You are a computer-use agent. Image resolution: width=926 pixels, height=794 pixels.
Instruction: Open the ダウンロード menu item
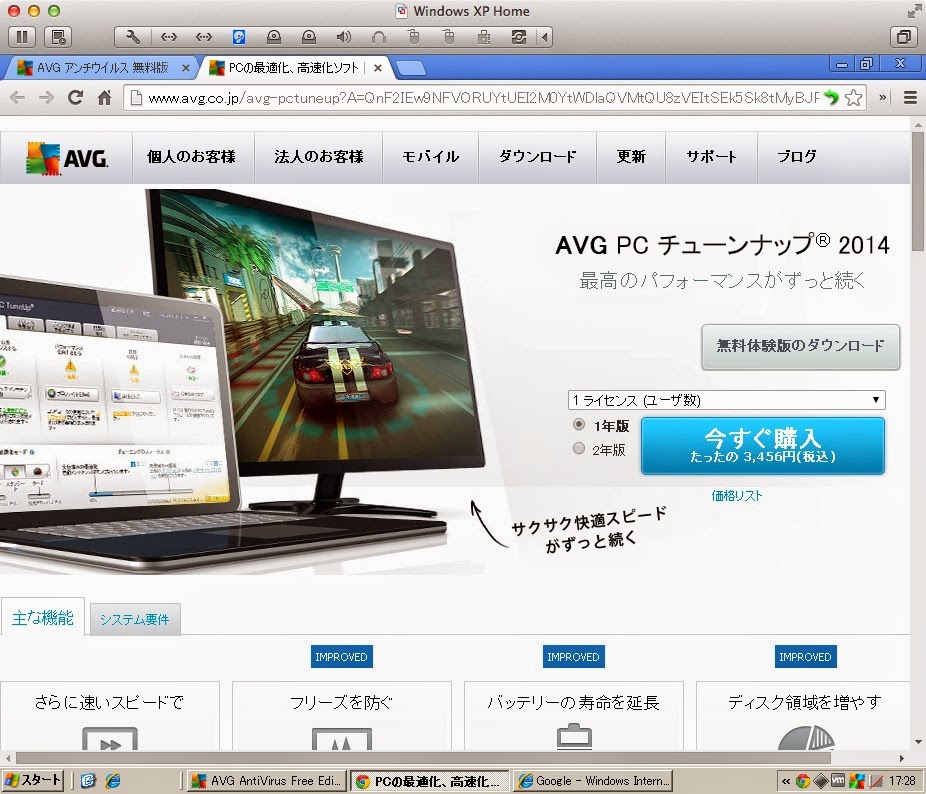tap(537, 157)
